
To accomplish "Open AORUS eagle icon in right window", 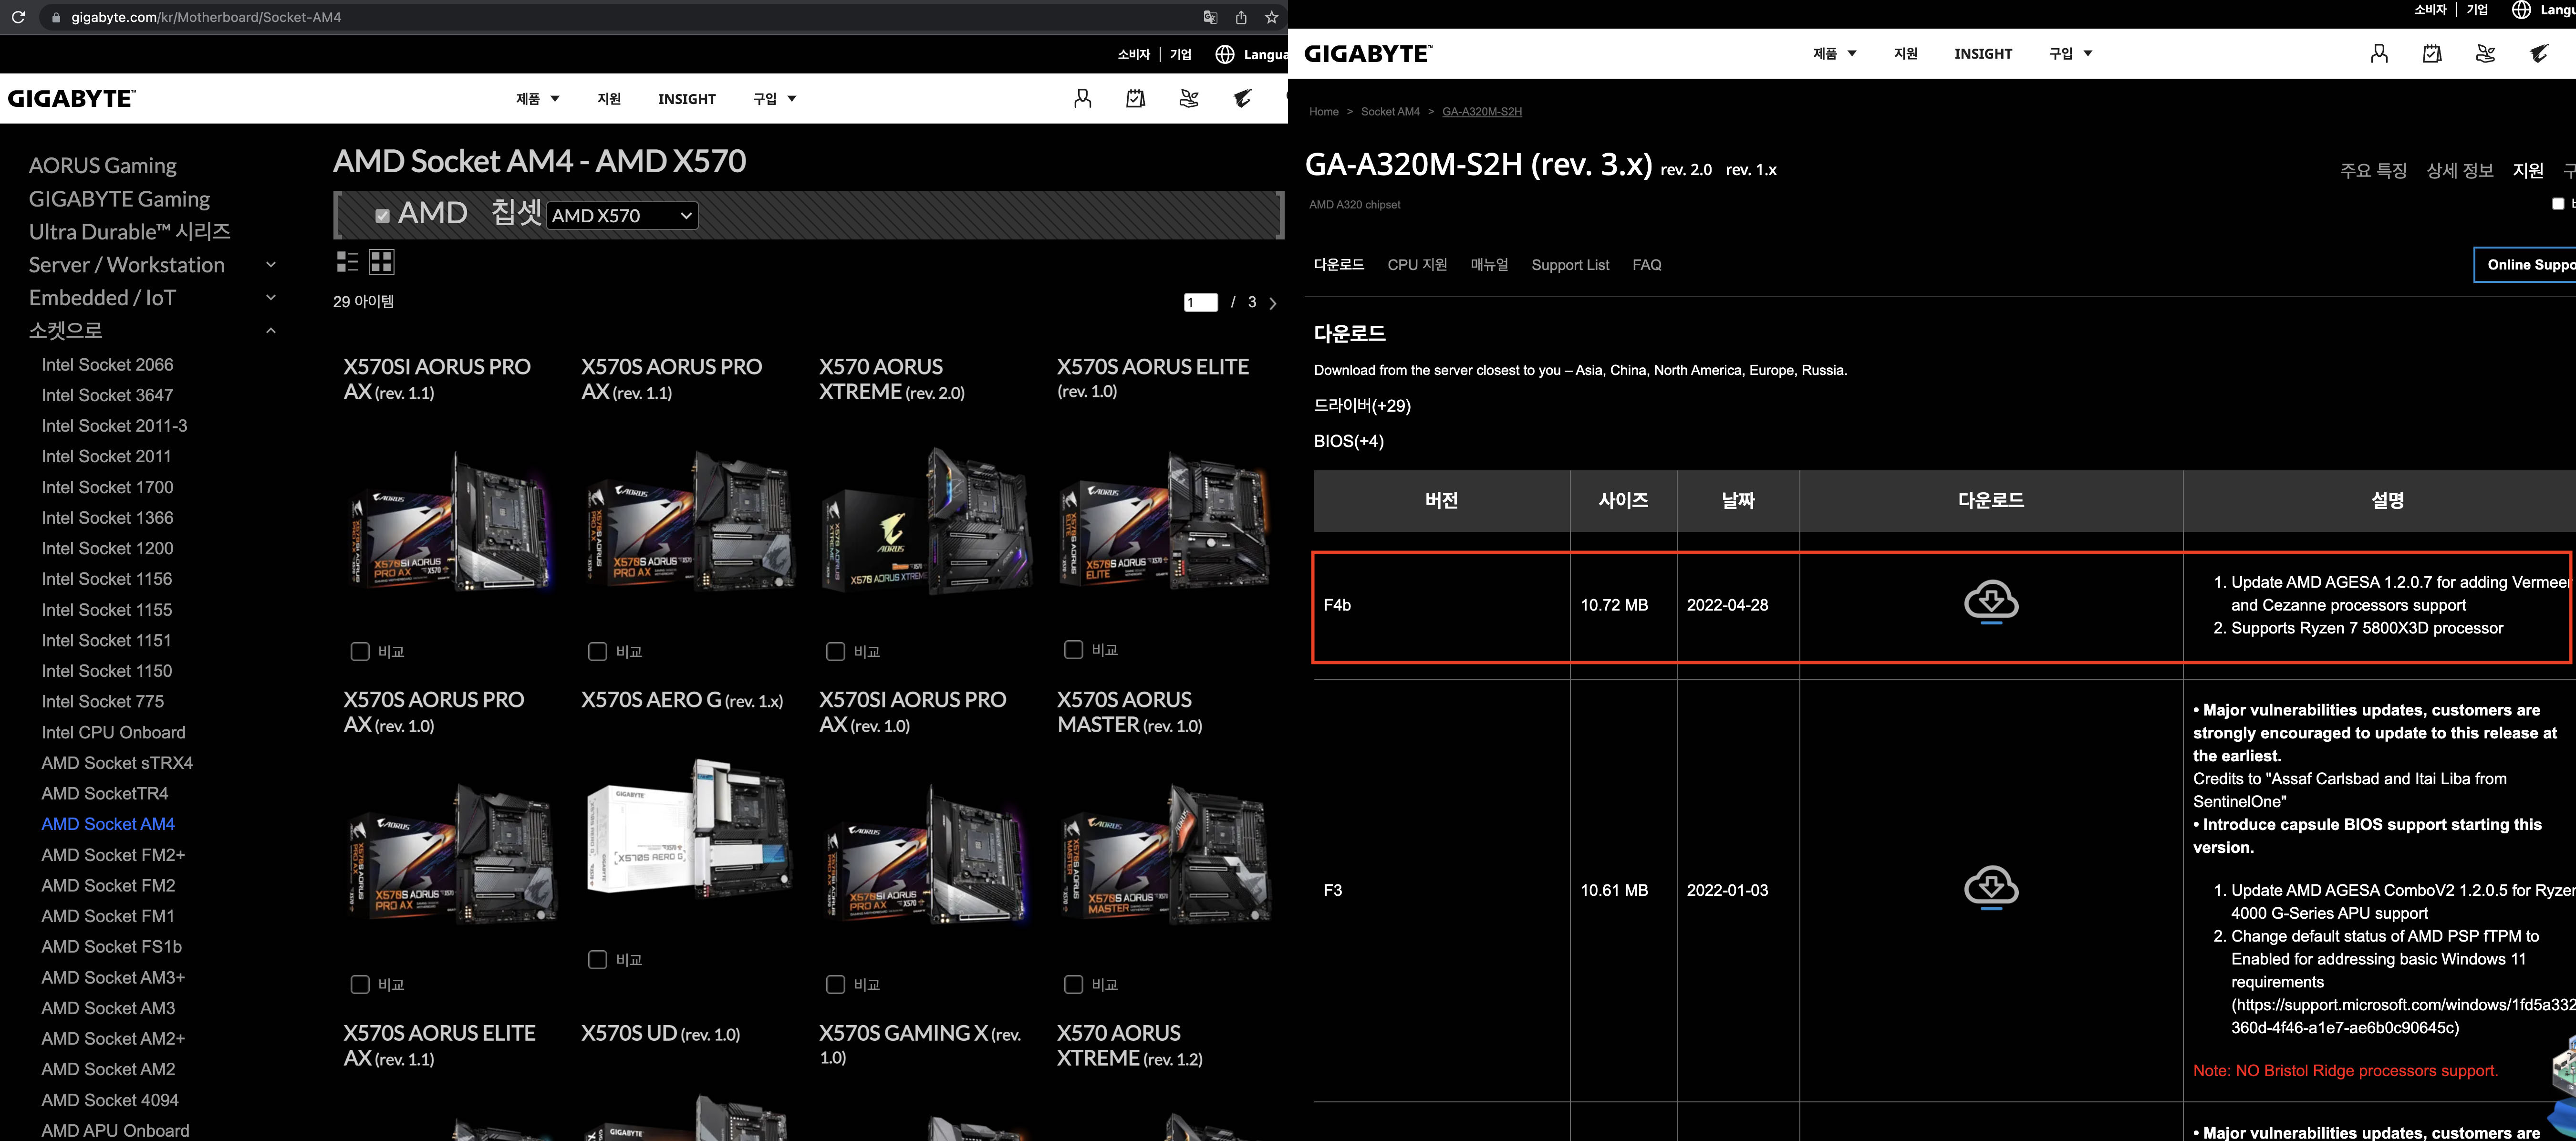I will [x=2539, y=53].
